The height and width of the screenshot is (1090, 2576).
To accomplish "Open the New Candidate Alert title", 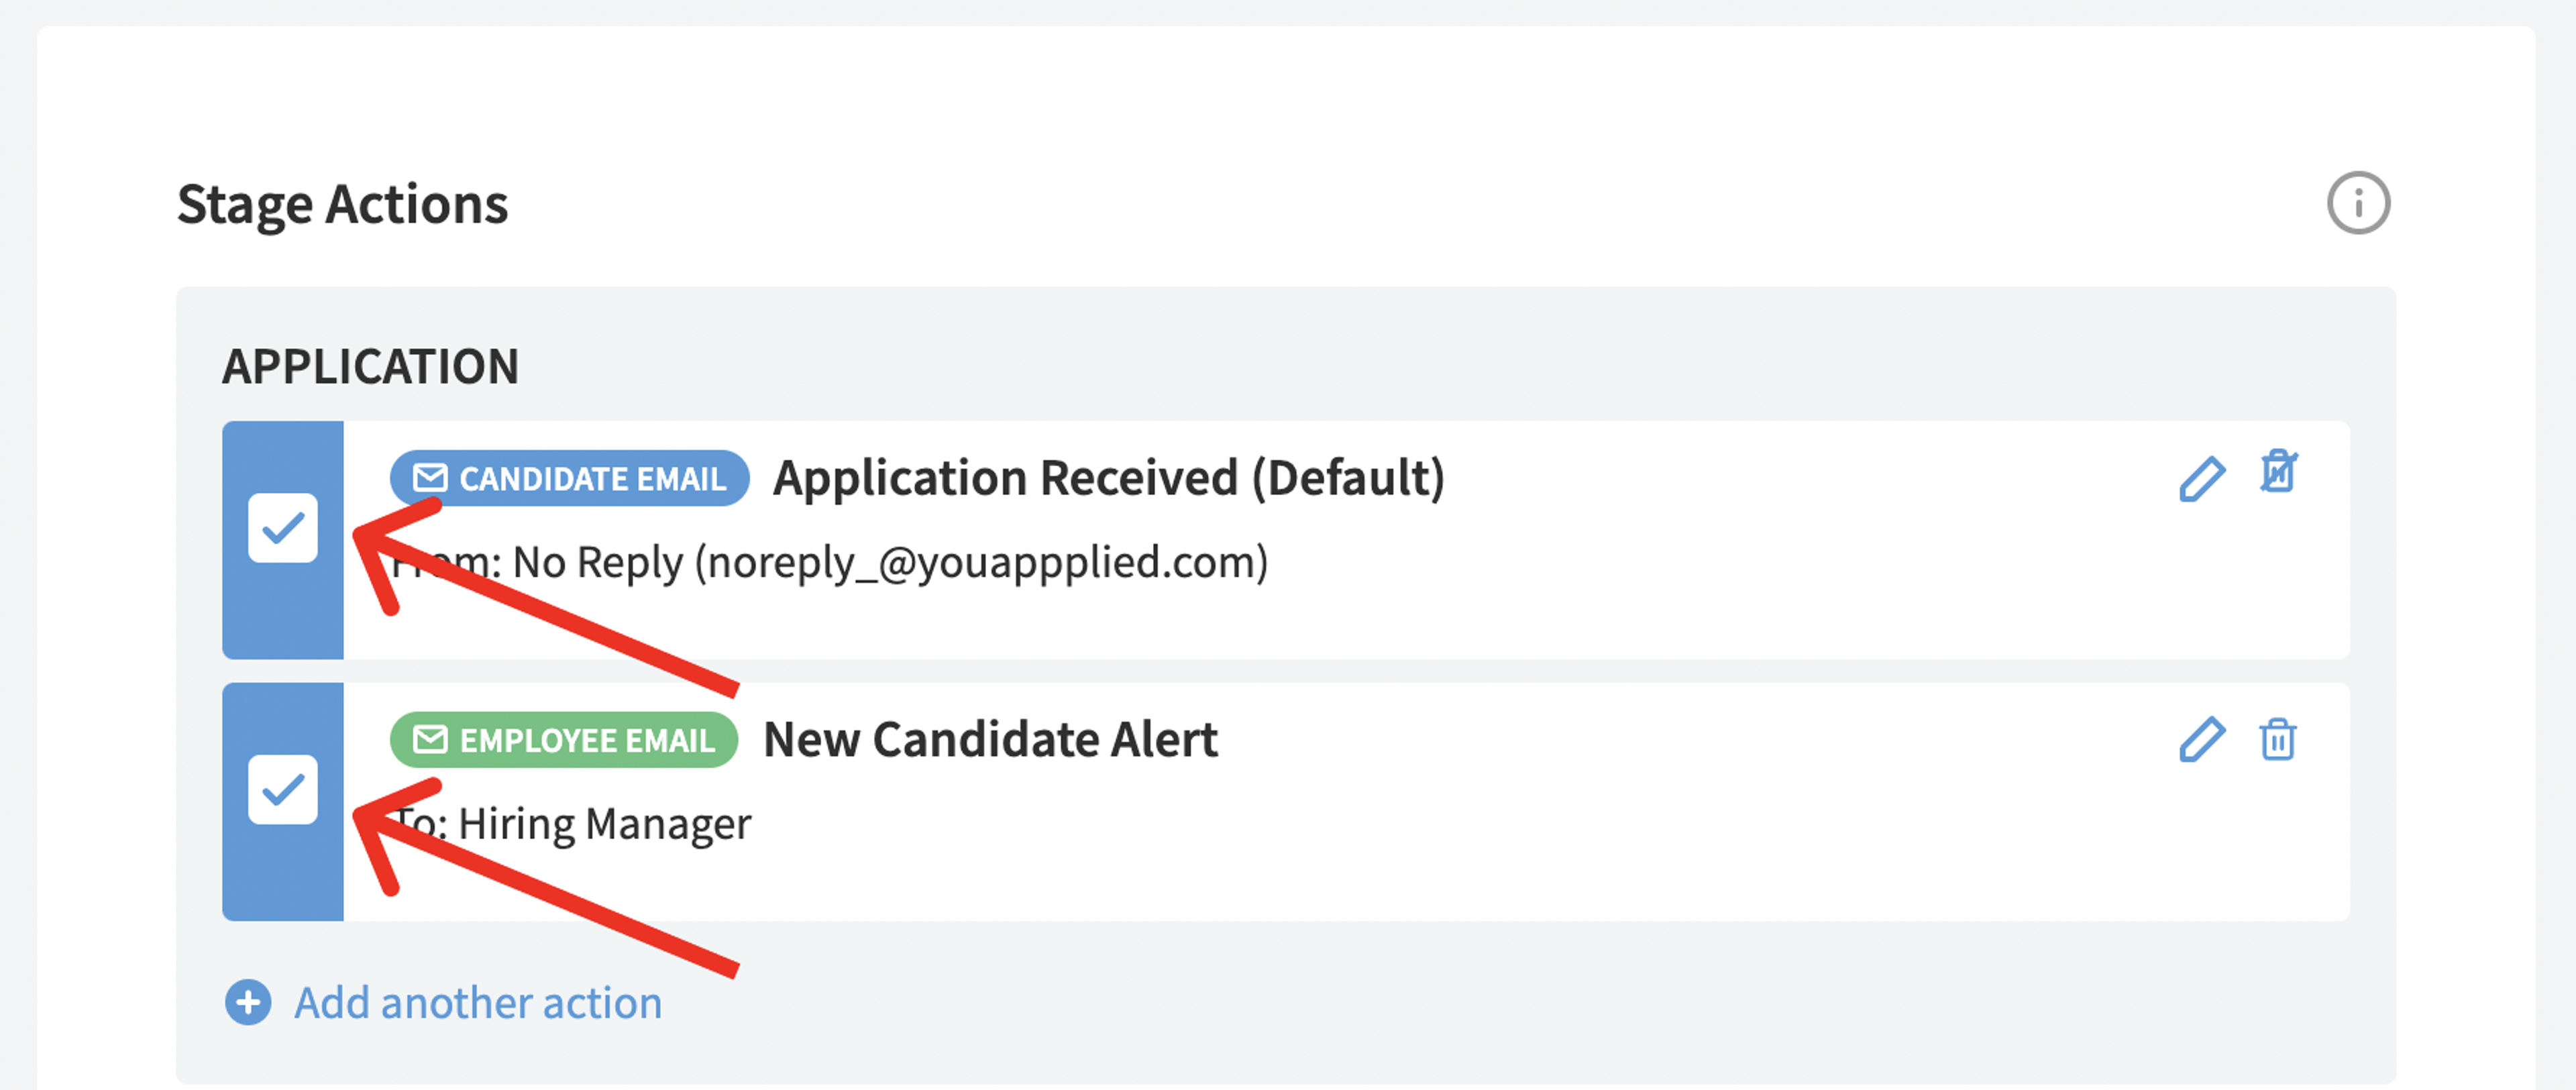I will click(991, 740).
